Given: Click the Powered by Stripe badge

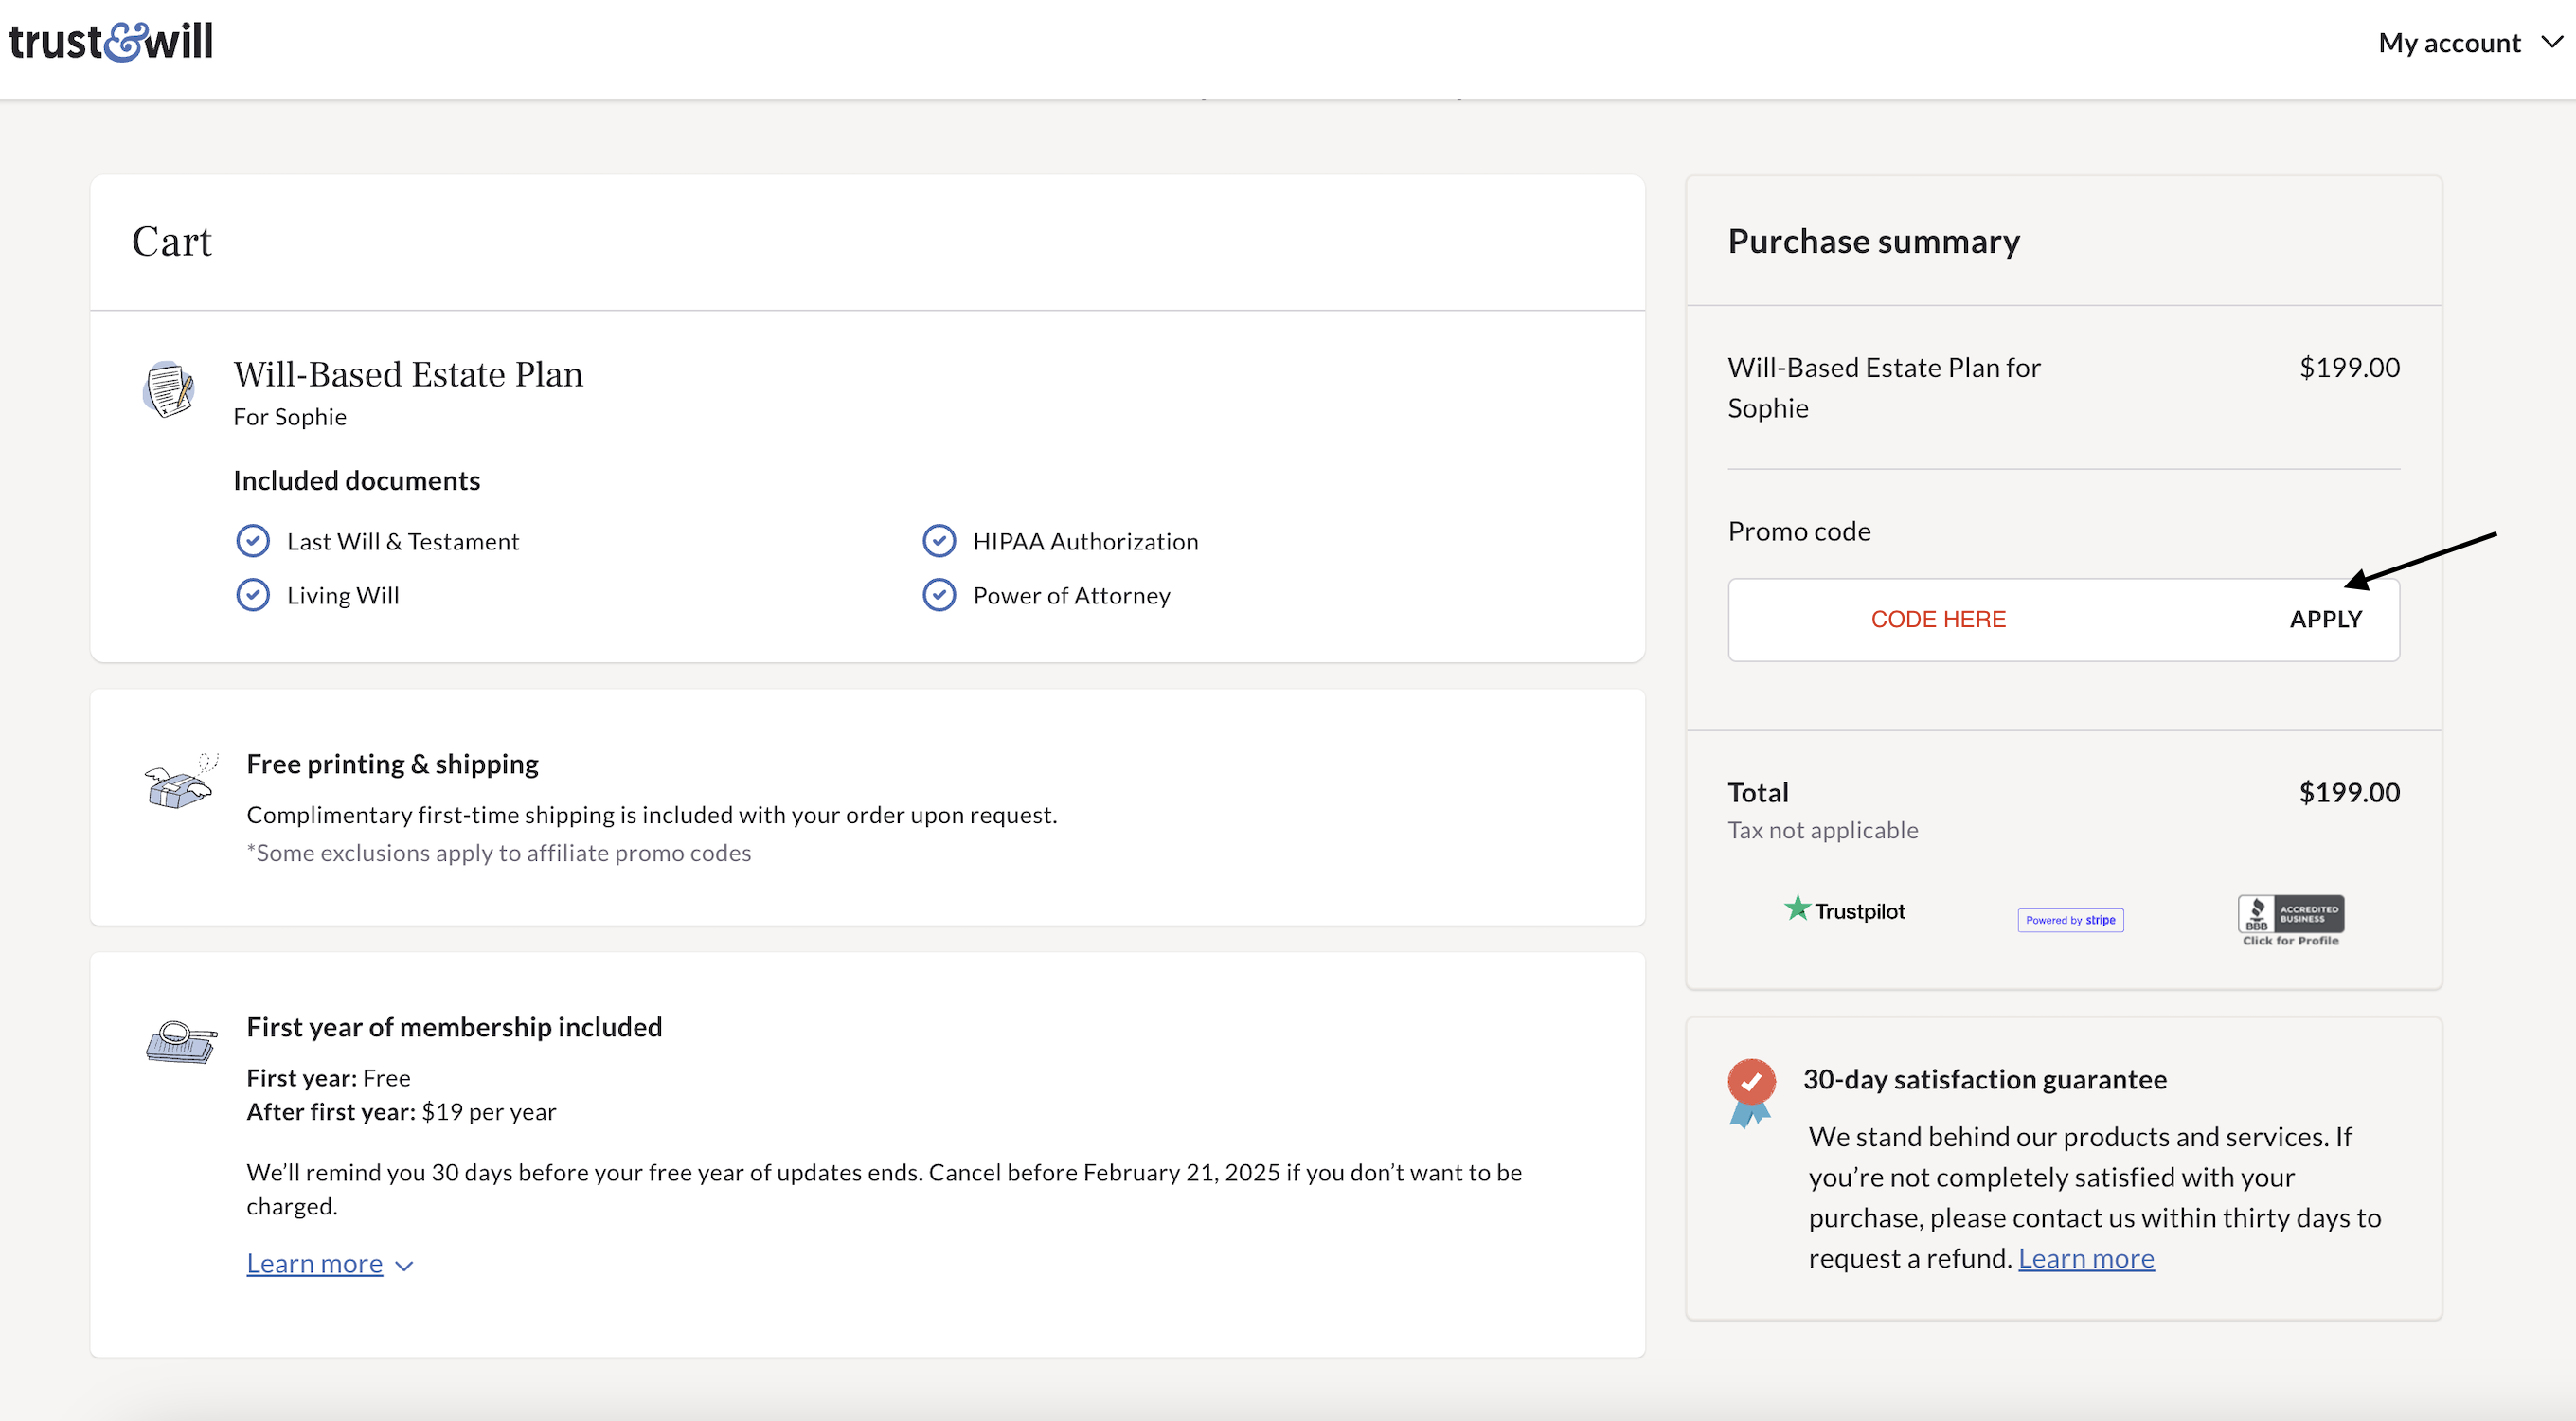Looking at the screenshot, I should 2071,920.
